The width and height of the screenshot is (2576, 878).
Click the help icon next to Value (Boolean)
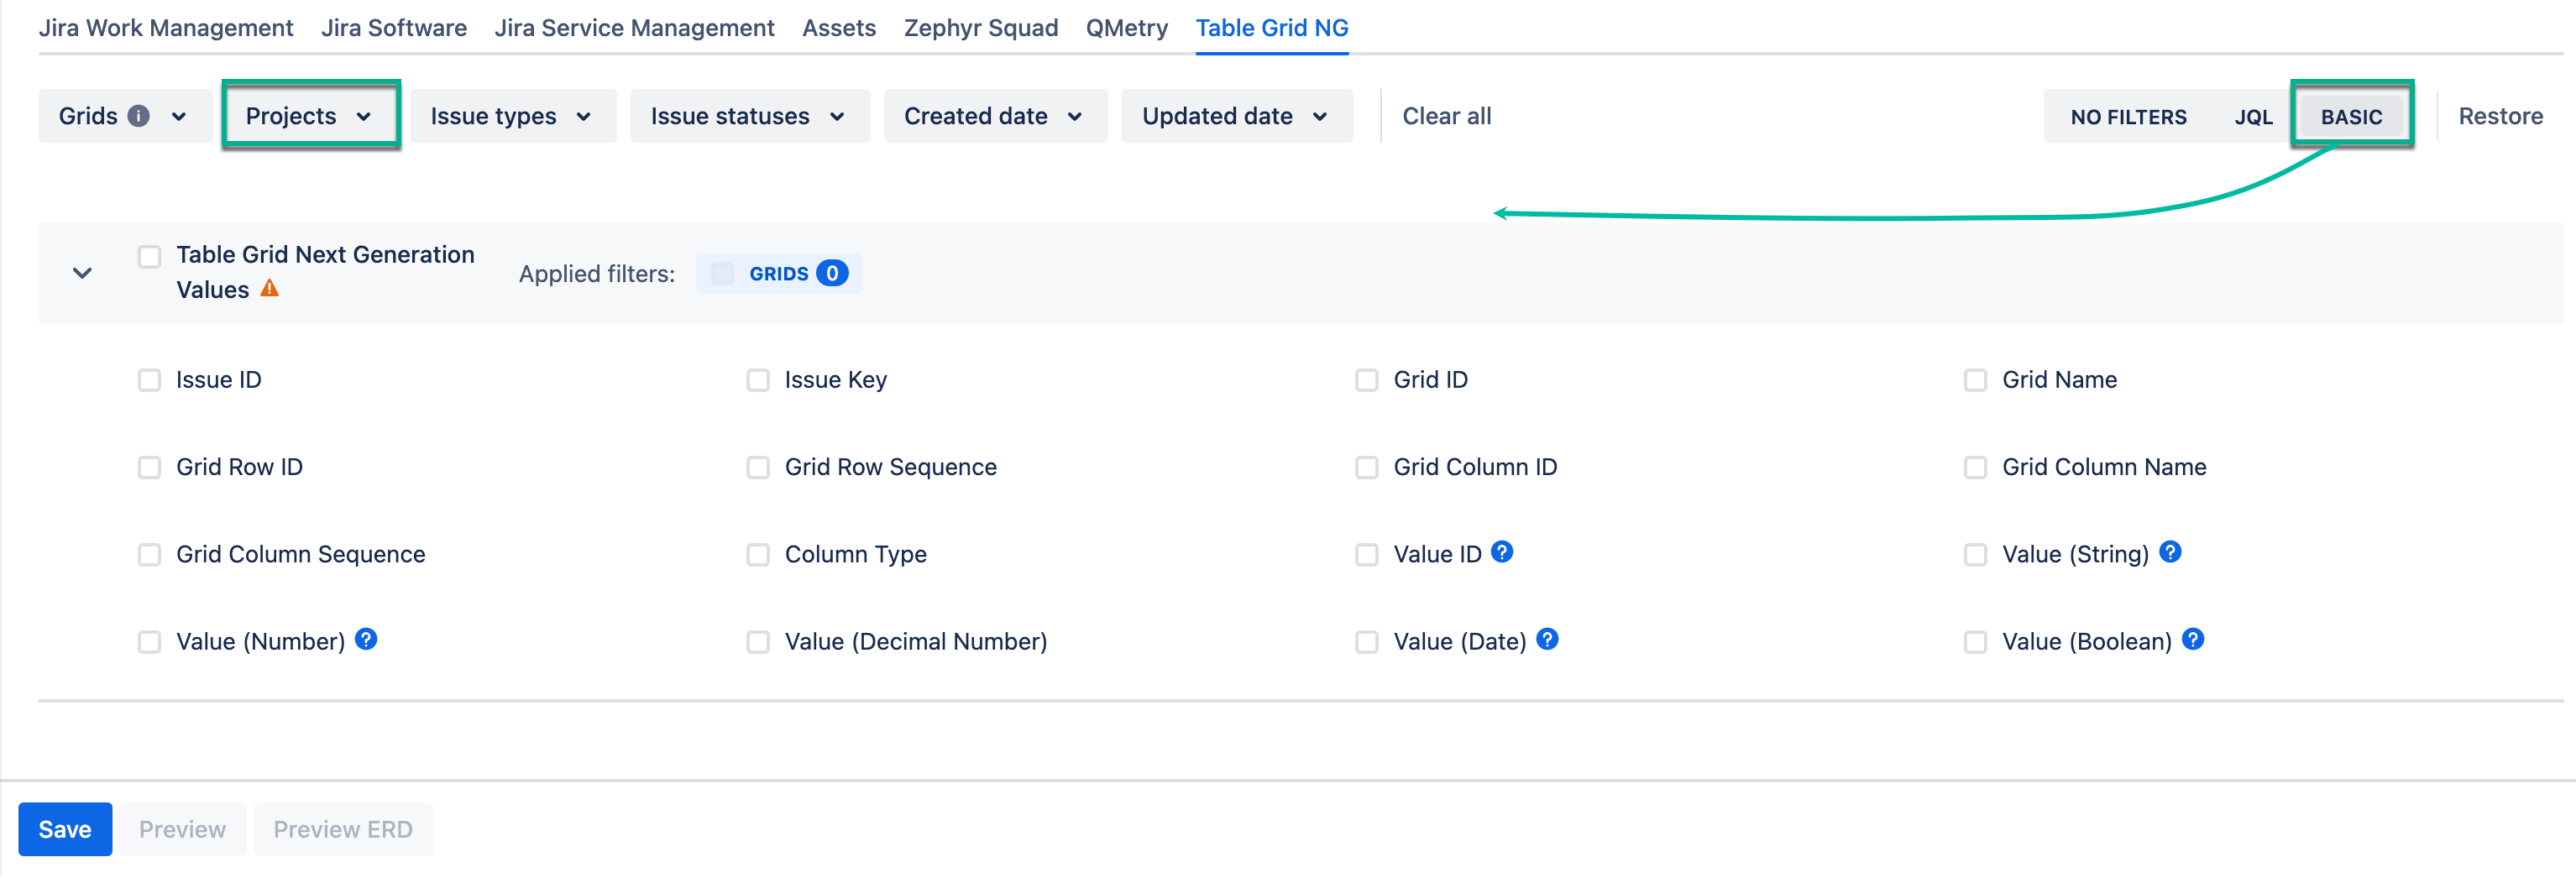2191,639
